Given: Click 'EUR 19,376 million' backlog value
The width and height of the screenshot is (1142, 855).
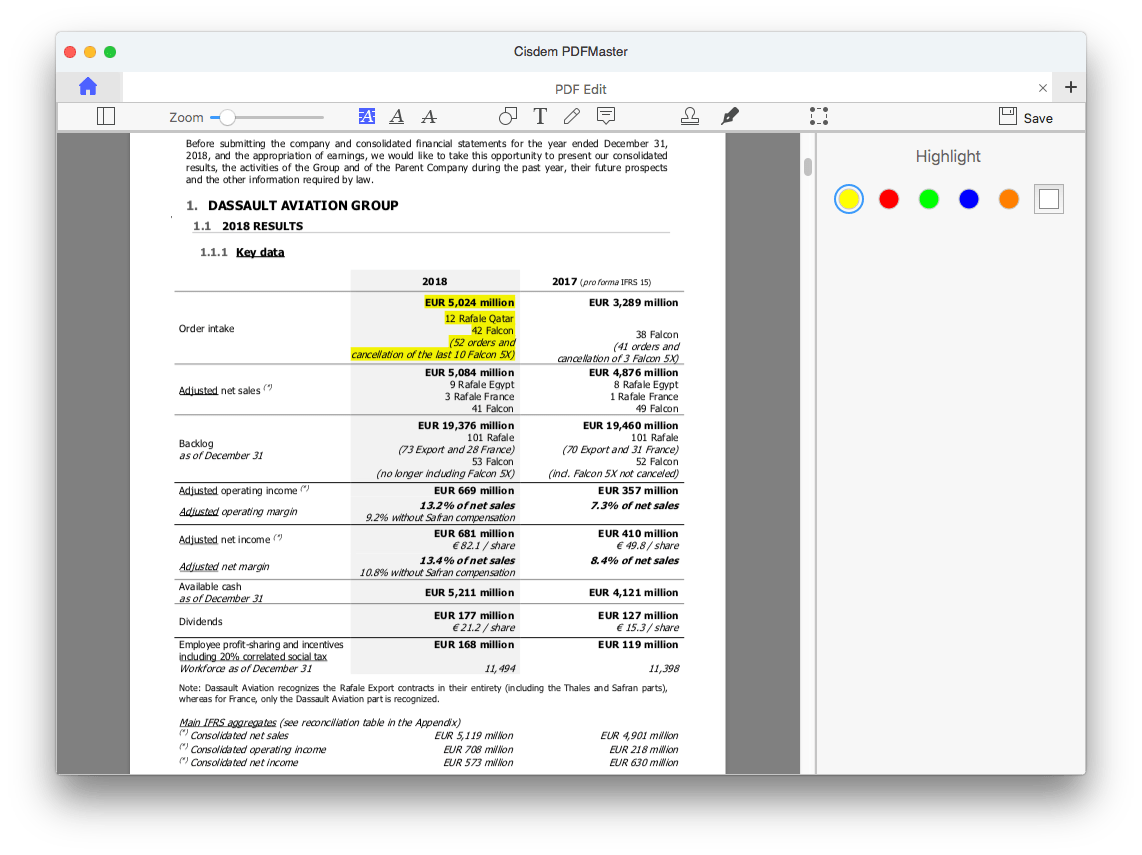Looking at the screenshot, I should (466, 425).
